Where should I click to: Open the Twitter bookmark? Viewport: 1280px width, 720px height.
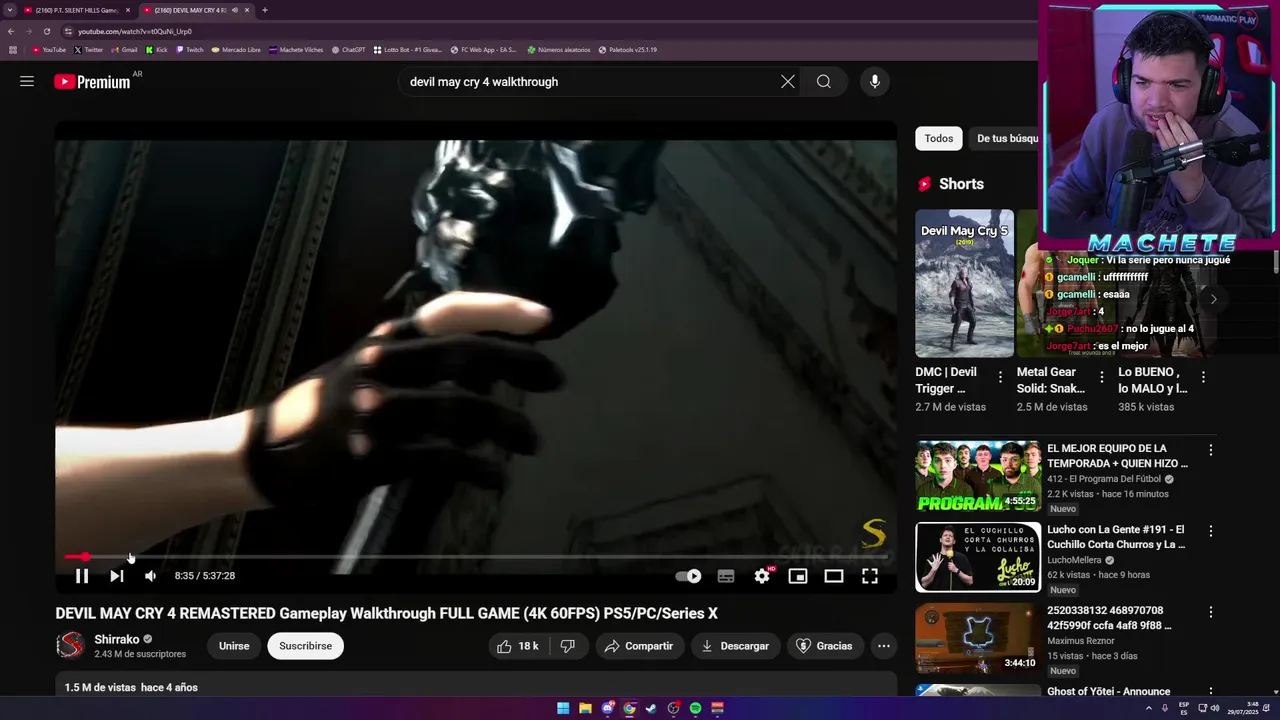[x=88, y=49]
